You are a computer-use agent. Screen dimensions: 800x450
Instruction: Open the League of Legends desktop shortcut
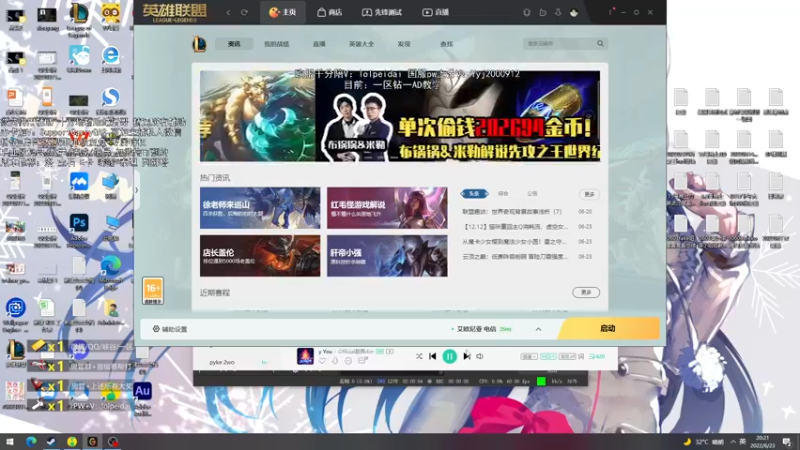(79, 18)
